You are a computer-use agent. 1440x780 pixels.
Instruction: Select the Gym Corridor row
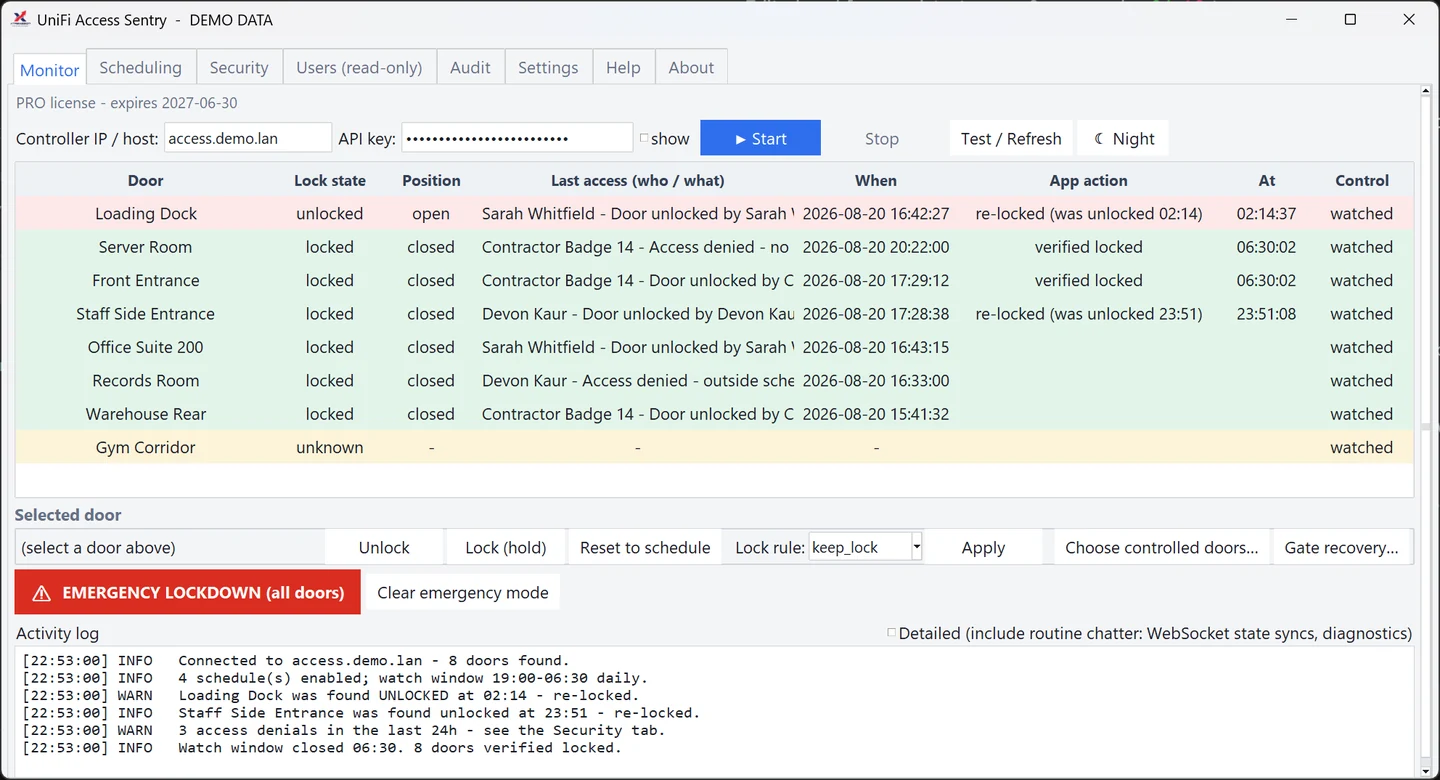[714, 447]
